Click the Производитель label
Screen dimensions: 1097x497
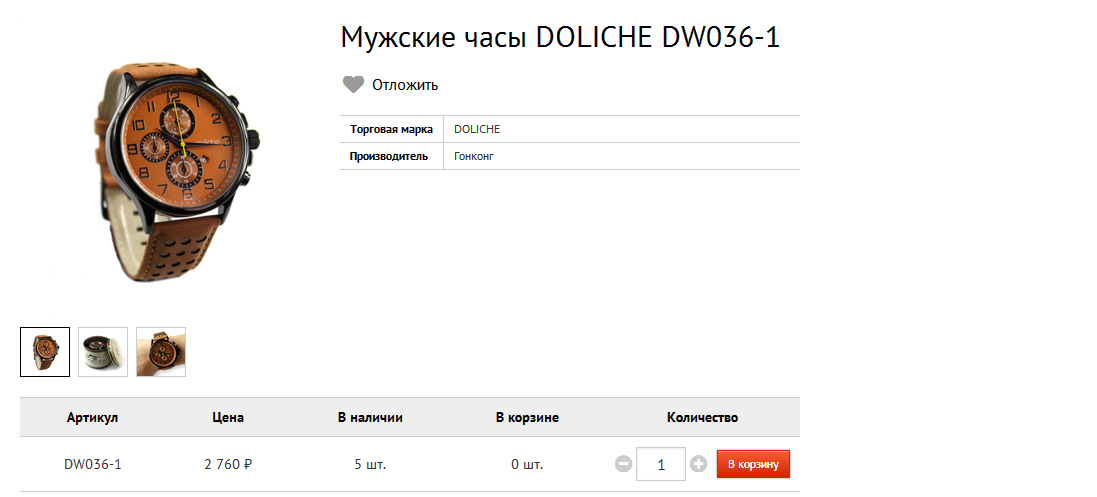[x=389, y=156]
